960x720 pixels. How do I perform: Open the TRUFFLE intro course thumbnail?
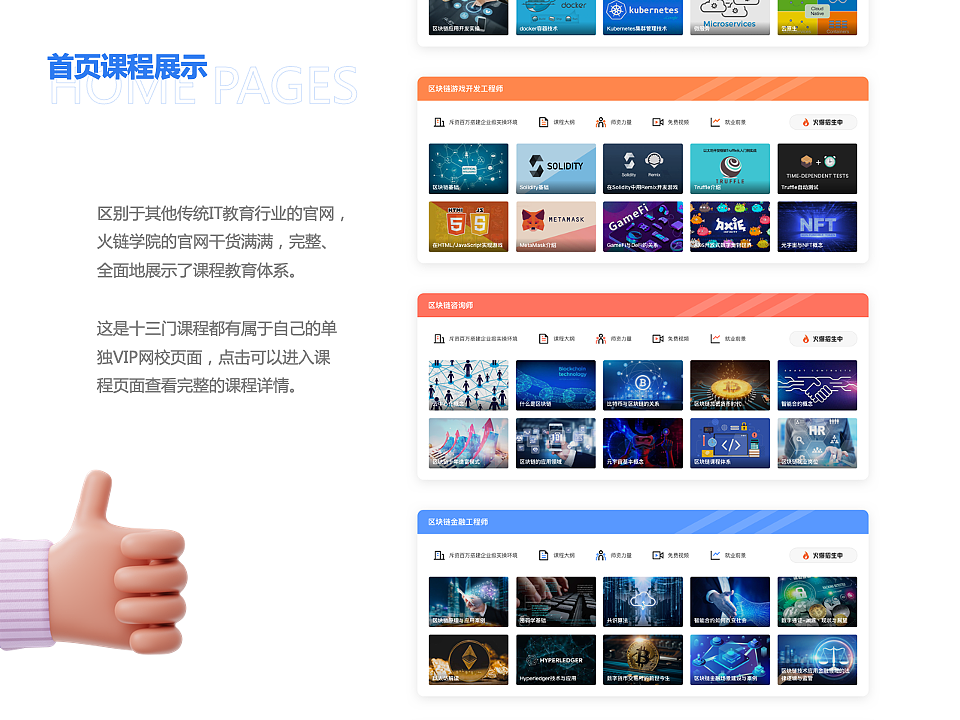[730, 168]
